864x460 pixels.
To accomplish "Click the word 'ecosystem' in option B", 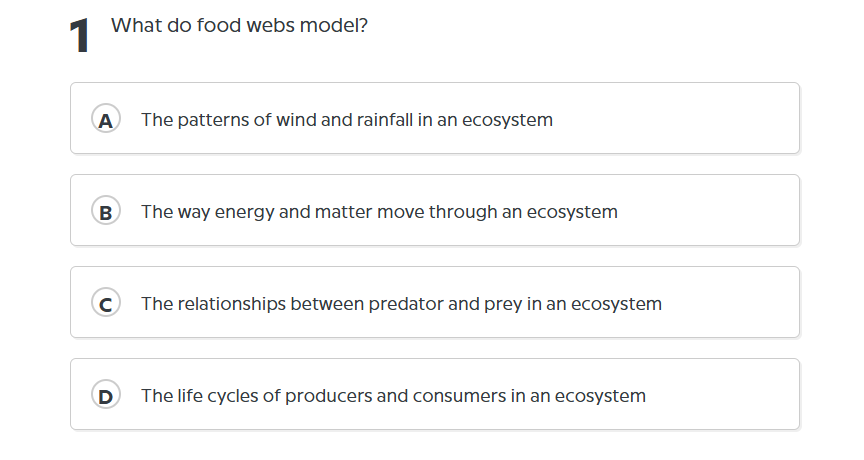I will coord(572,212).
